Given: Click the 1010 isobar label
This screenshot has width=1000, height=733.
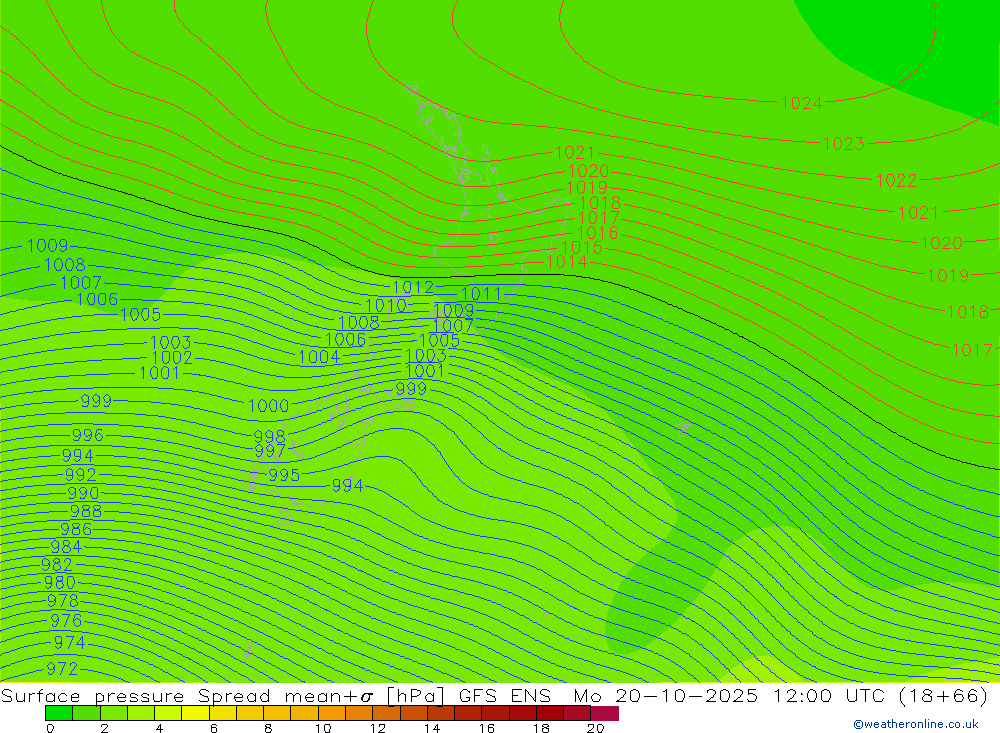Looking at the screenshot, I should point(386,306).
